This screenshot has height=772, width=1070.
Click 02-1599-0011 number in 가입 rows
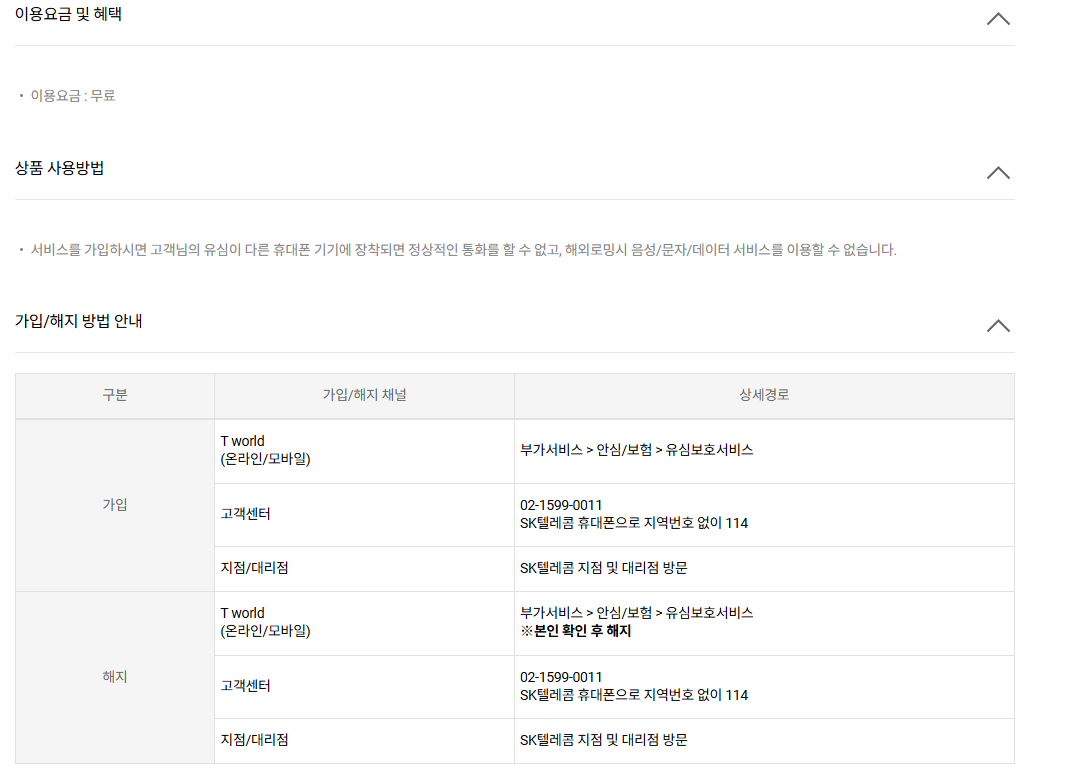pos(561,505)
